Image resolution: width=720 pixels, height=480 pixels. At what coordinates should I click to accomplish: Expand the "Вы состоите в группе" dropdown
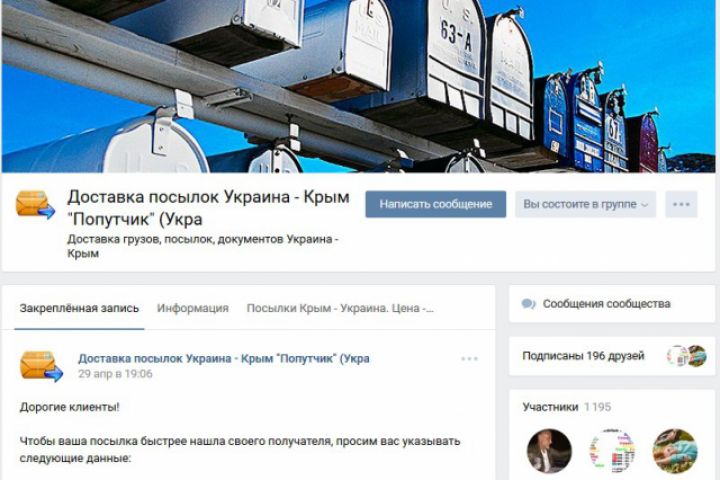585,204
